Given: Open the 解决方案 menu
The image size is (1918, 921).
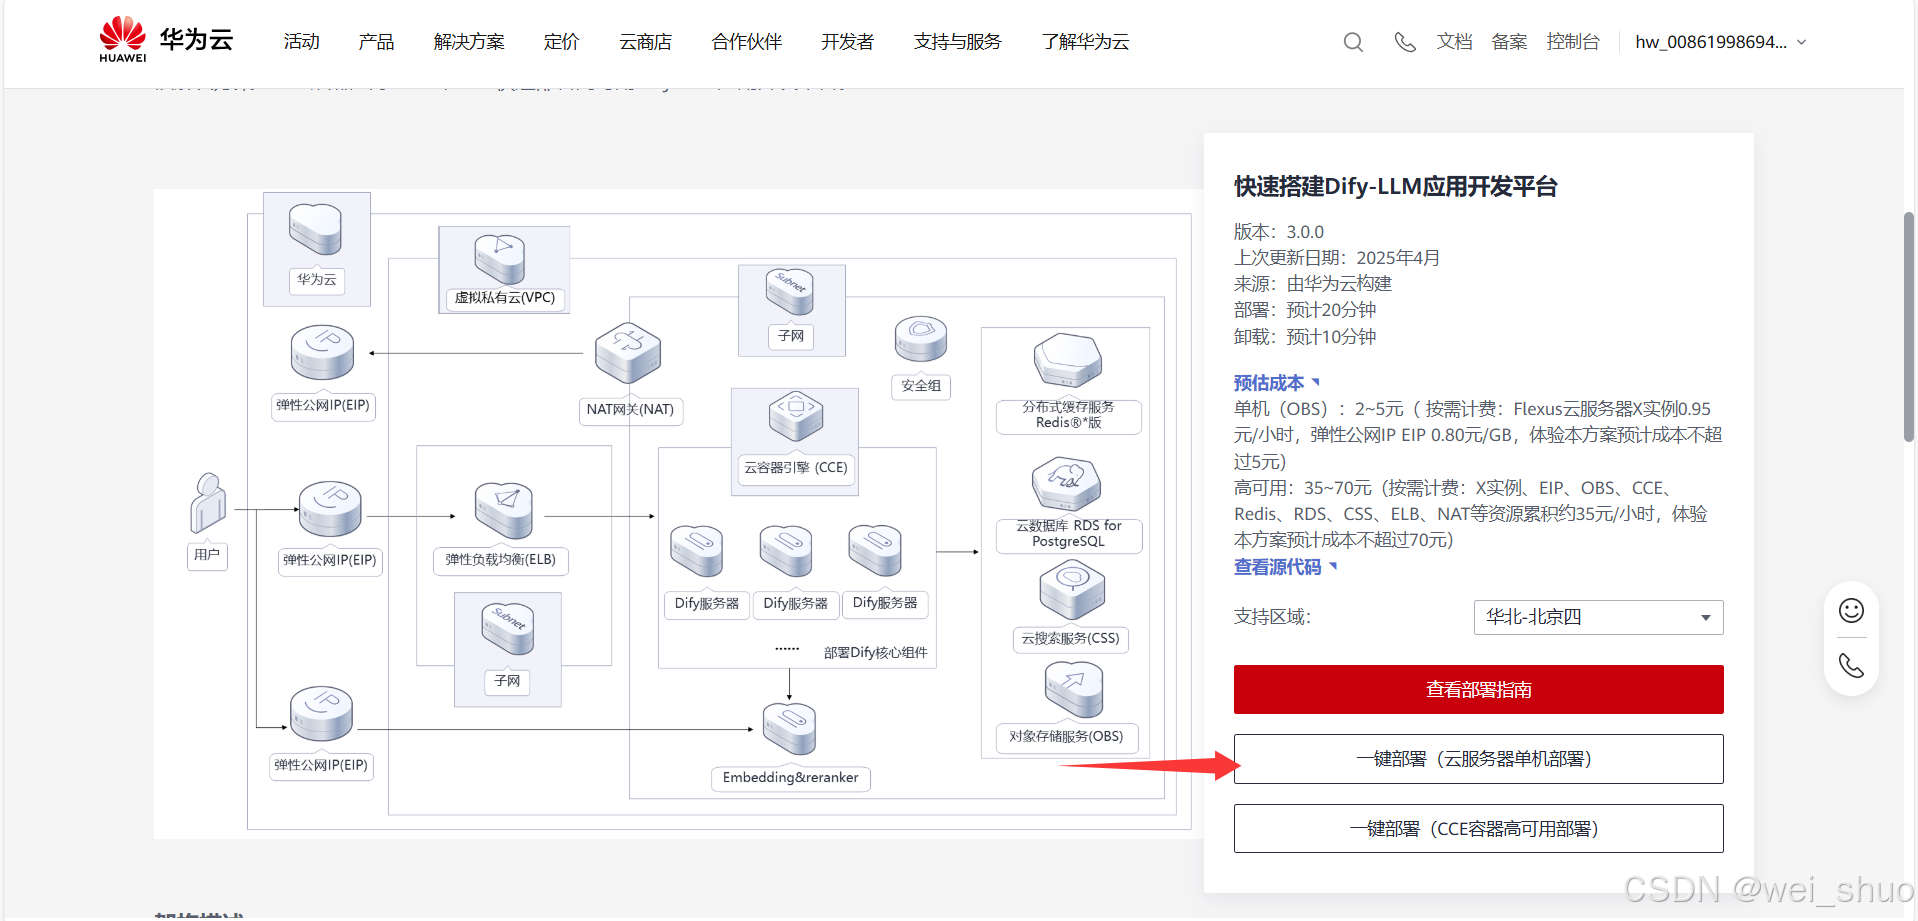Looking at the screenshot, I should [x=468, y=42].
